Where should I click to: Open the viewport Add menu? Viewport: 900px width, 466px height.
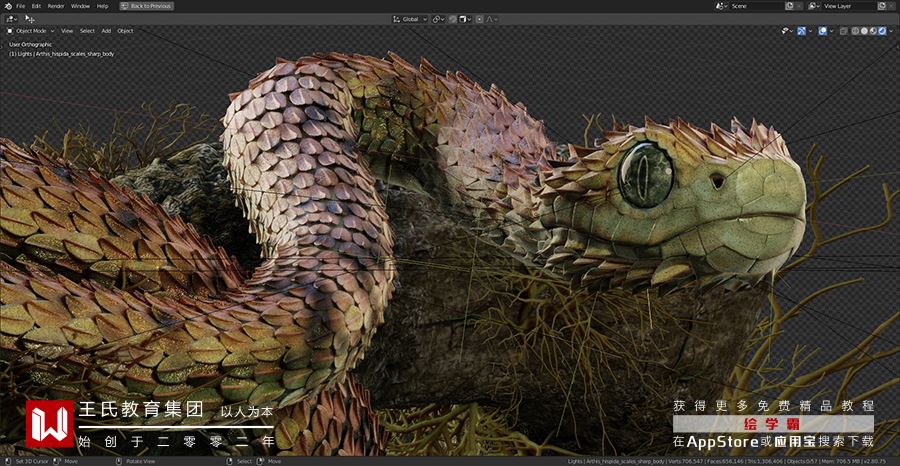pos(106,31)
